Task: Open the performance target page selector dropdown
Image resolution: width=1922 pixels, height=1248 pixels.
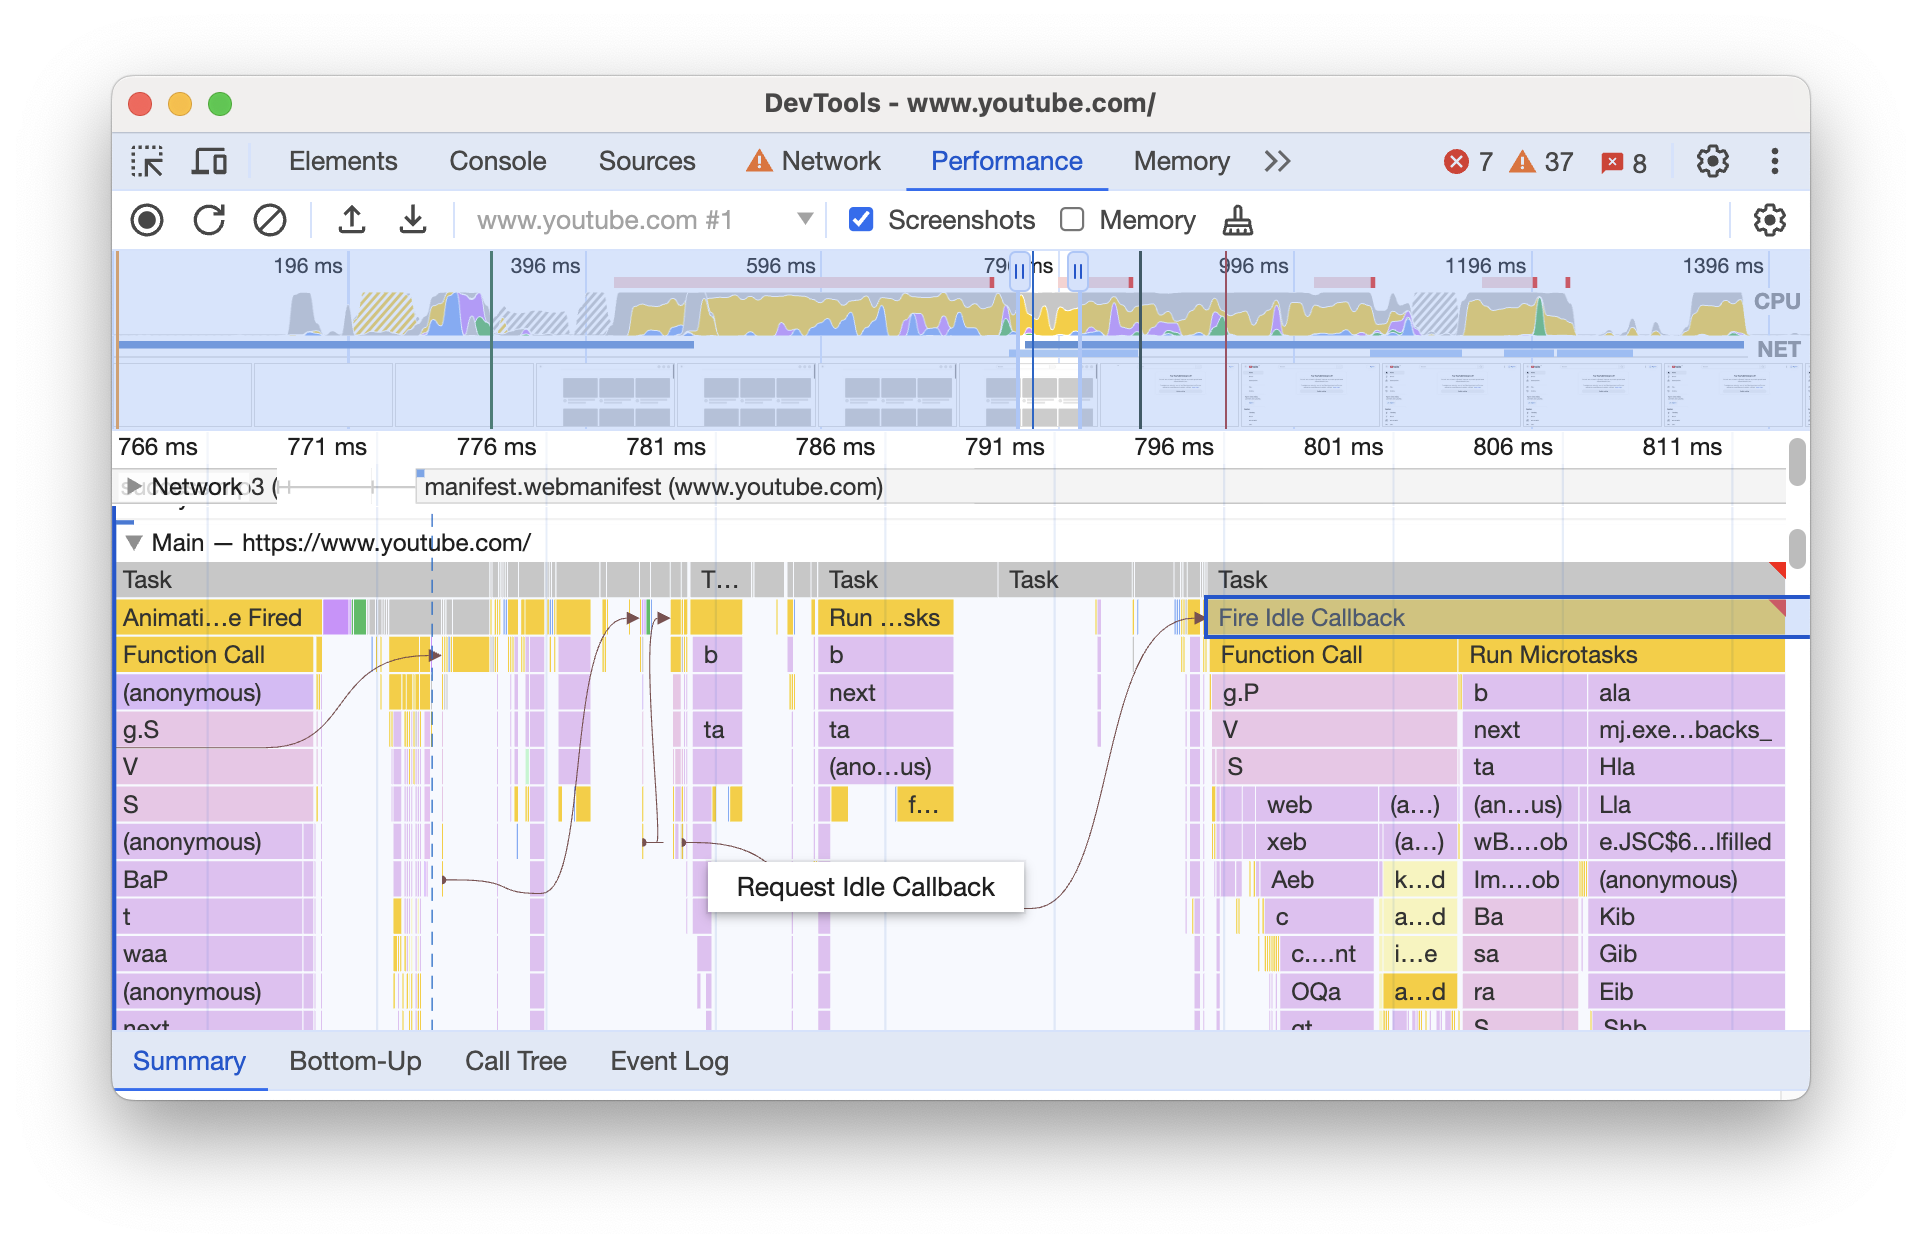Action: coord(806,219)
